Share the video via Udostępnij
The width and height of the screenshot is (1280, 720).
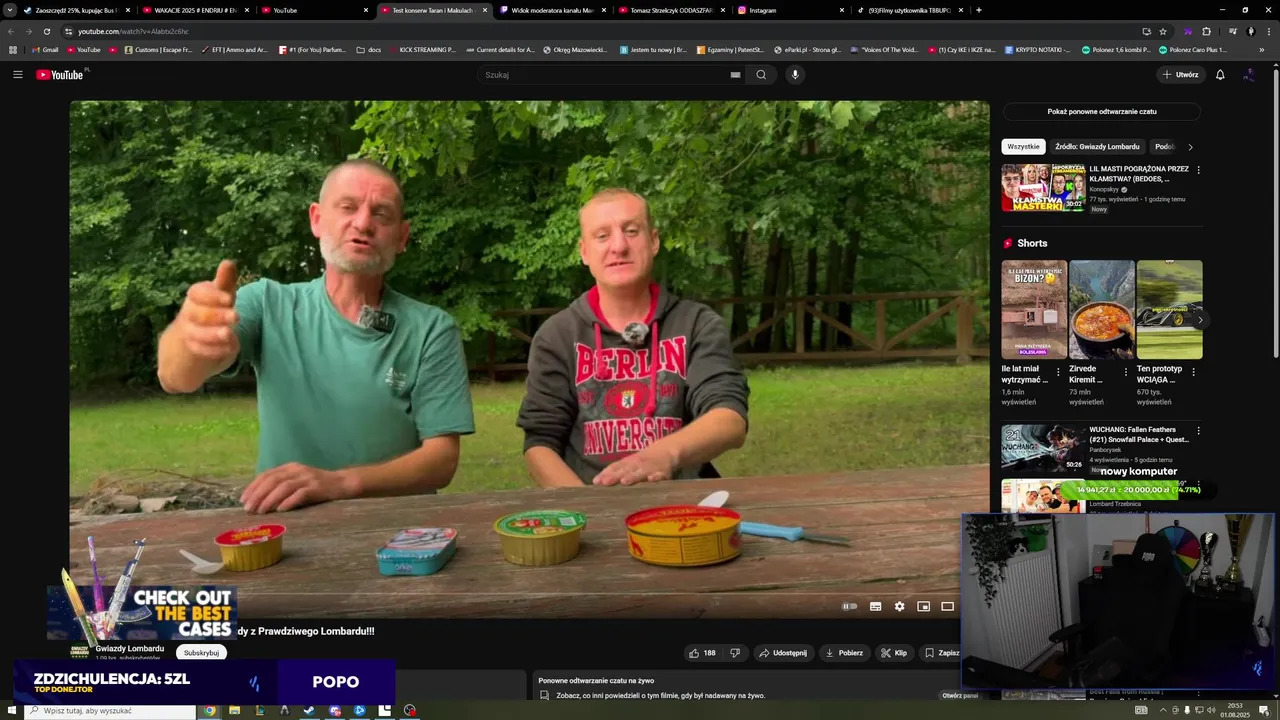coord(783,653)
